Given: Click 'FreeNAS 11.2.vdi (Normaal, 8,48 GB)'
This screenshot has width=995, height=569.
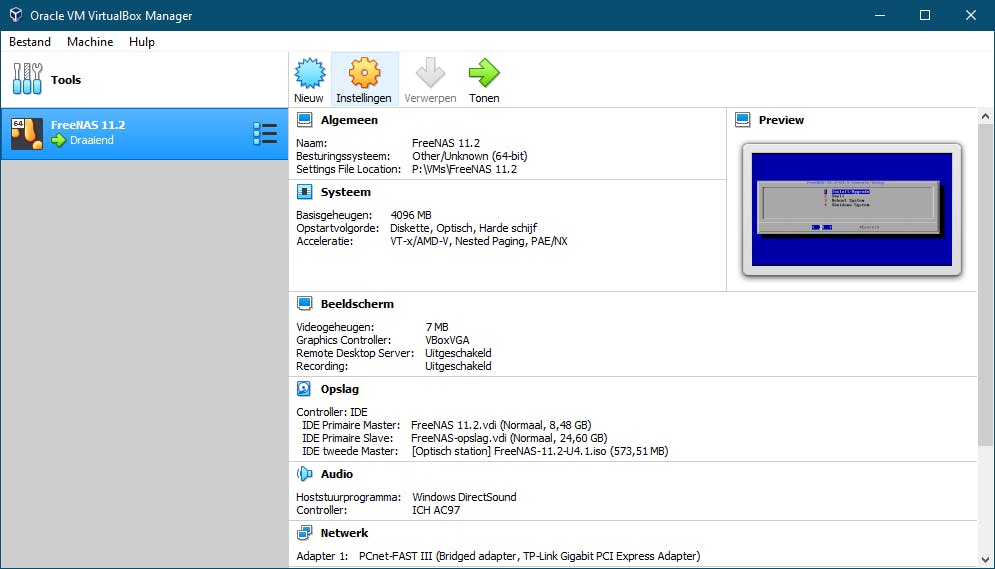Looking at the screenshot, I should [501, 425].
